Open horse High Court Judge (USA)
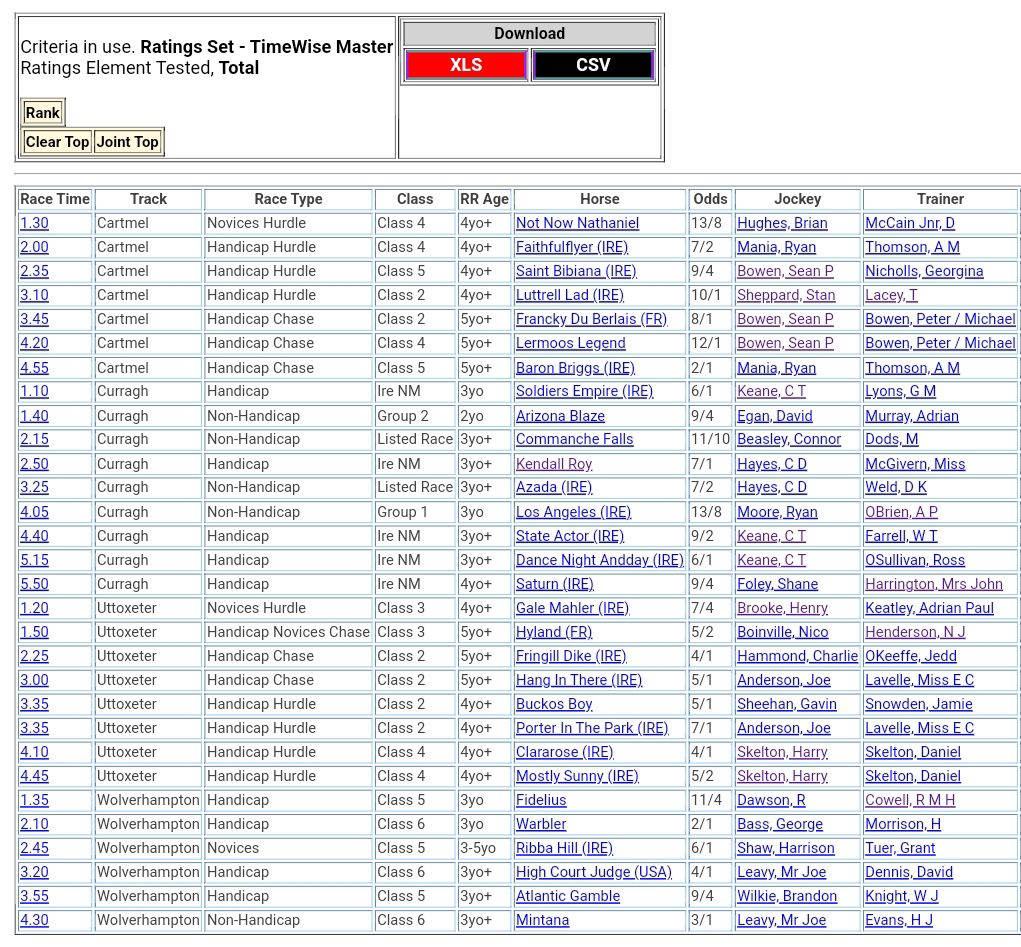 tap(594, 872)
